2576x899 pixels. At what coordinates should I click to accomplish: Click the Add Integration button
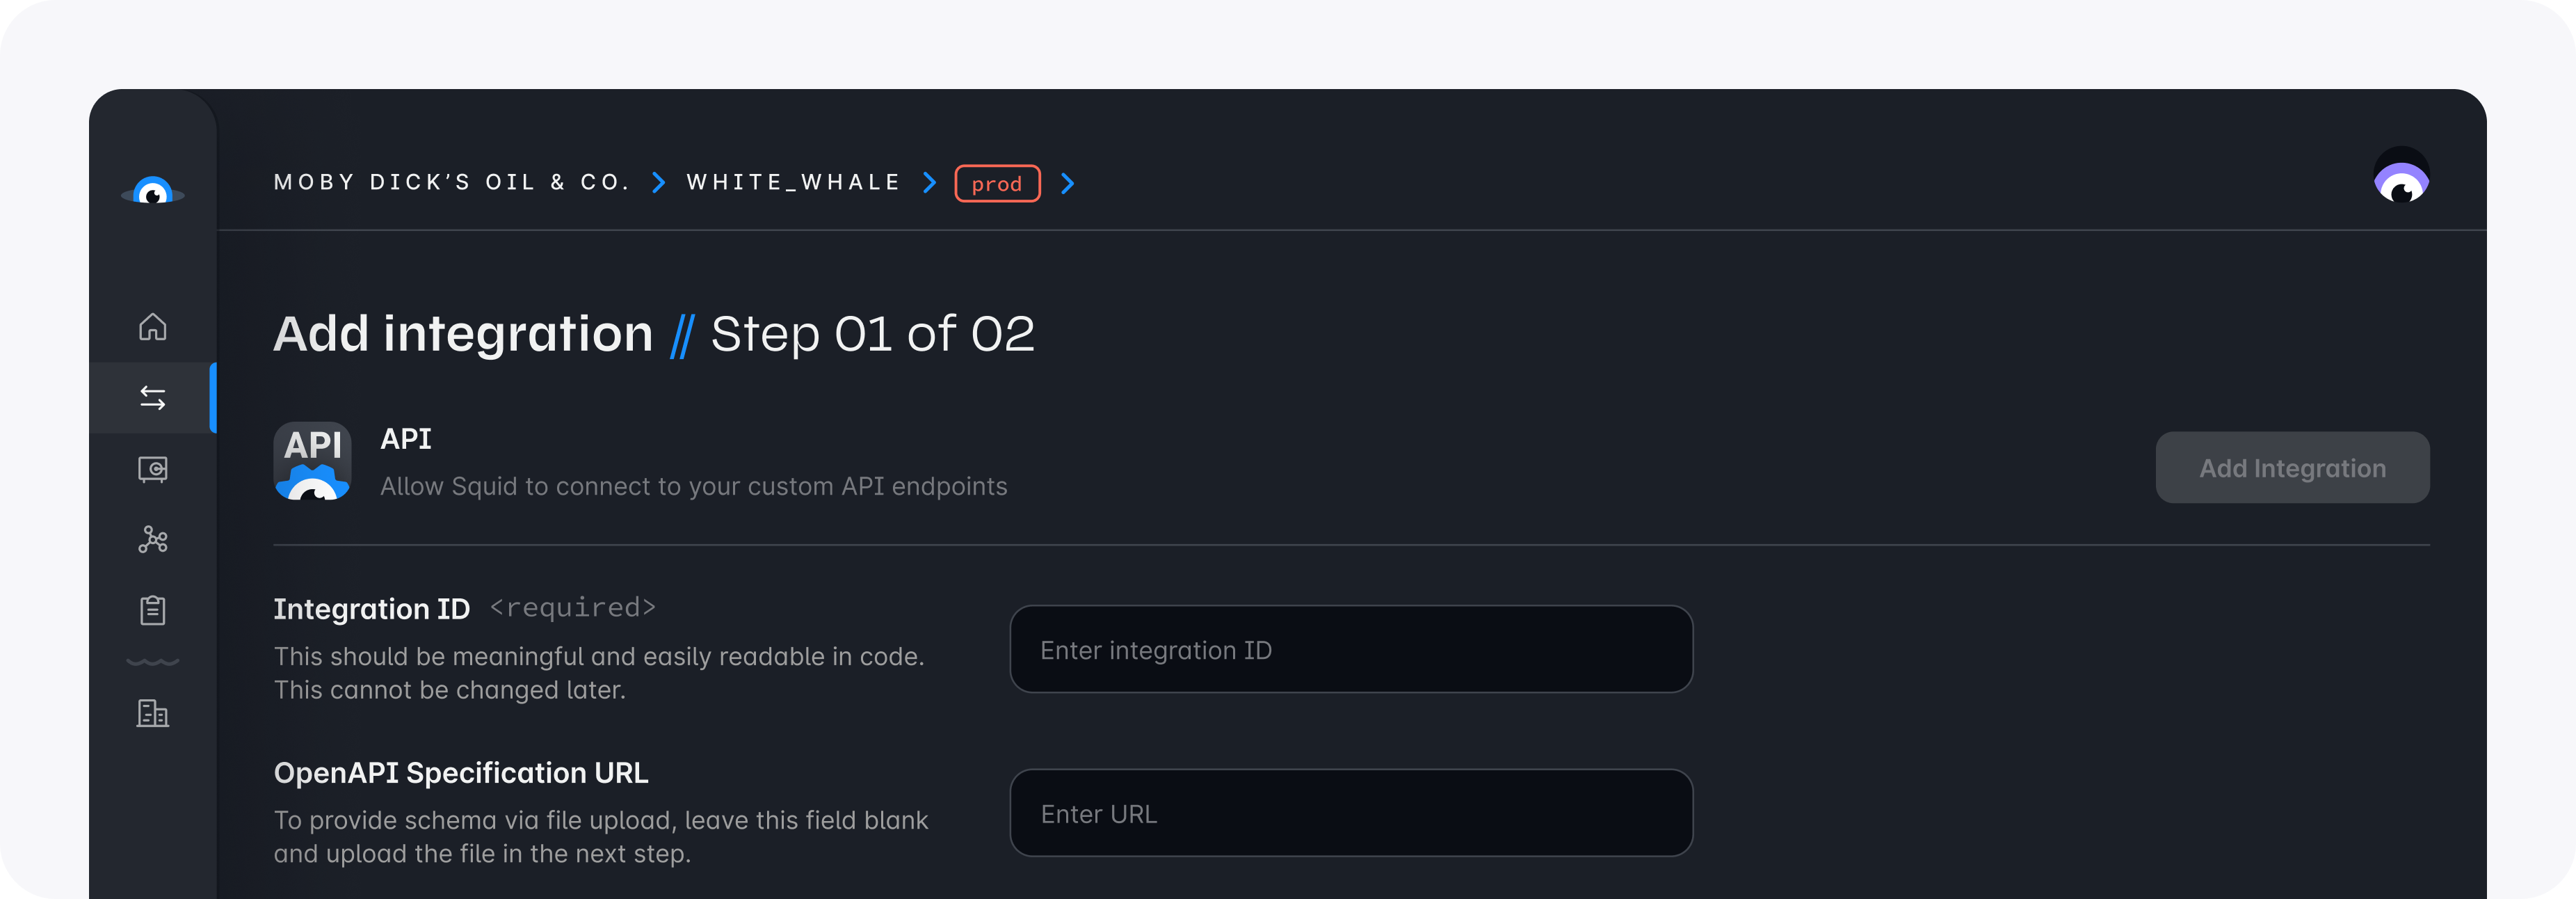[2292, 468]
